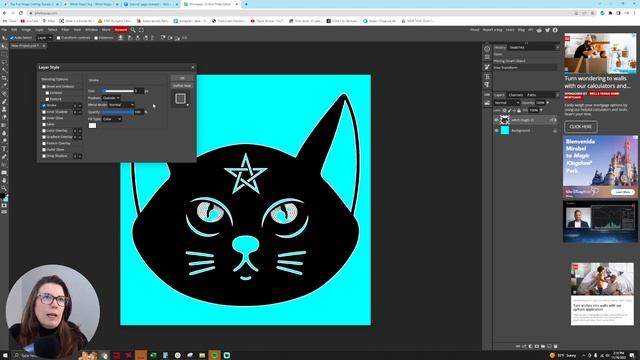The width and height of the screenshot is (640, 360).
Task: Click the stroke Size value field
Action: pyautogui.click(x=139, y=91)
